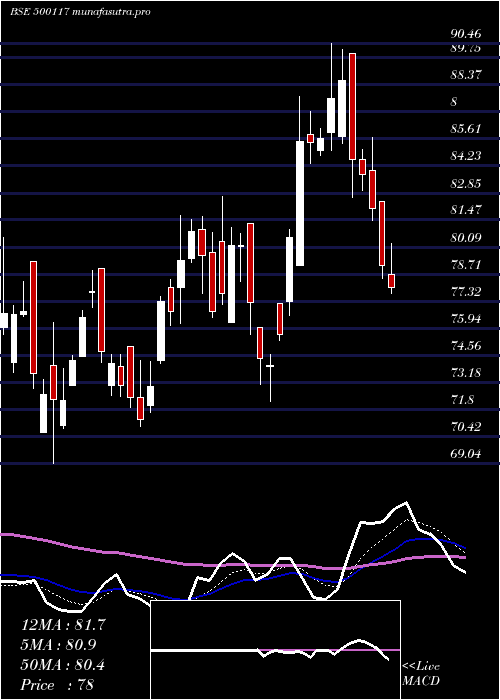Click the 90.46 price level label
Screen dimensions: 500x700
466,33
